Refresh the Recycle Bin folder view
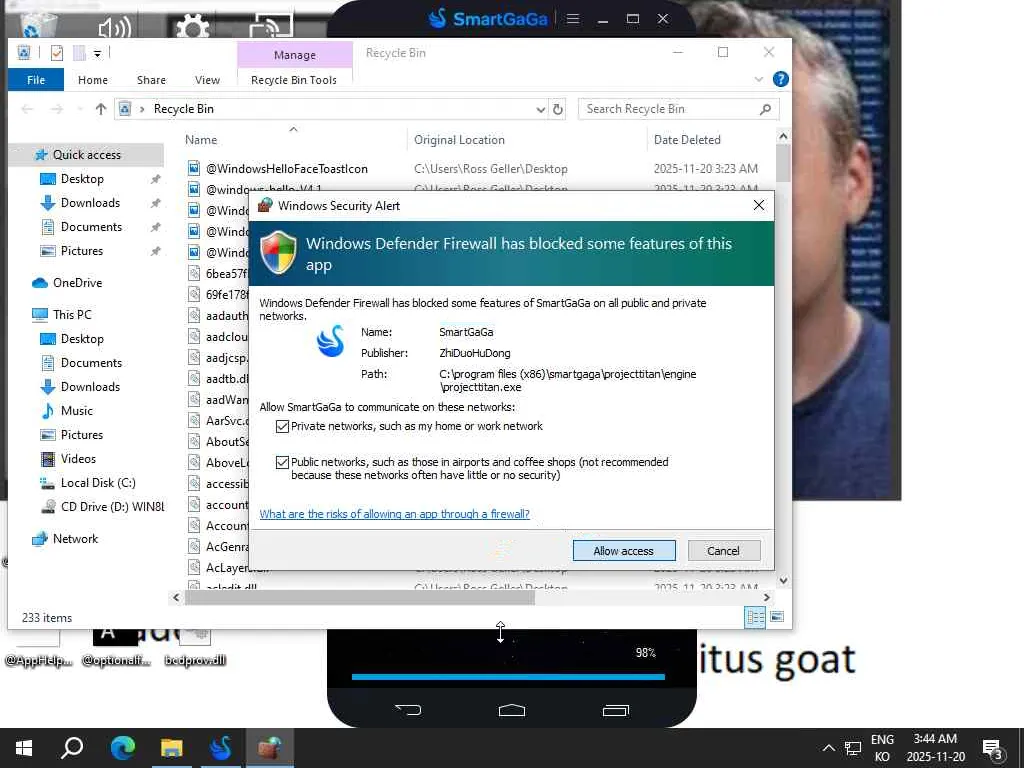This screenshot has width=1024, height=768. click(558, 109)
